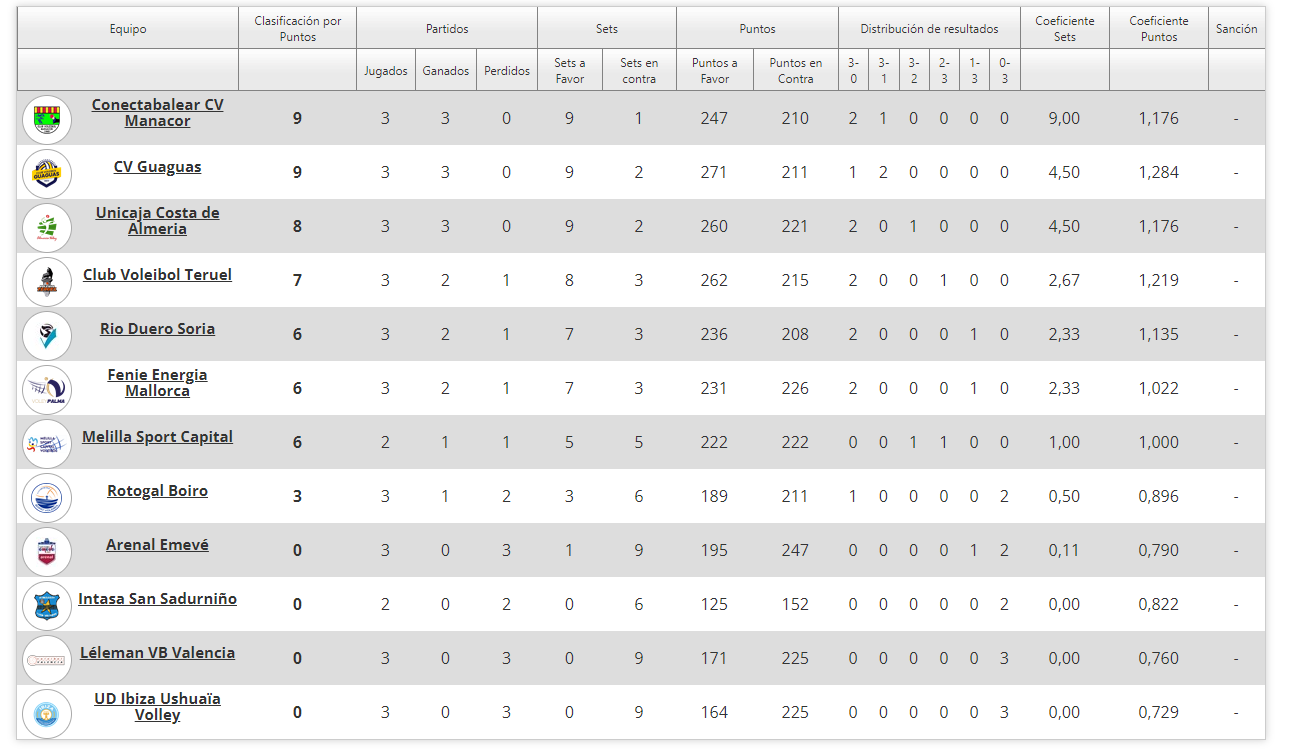Visit UD Ibiza Ushuaïa Volley team page
Screen dimensions: 1297x752
click(158, 707)
